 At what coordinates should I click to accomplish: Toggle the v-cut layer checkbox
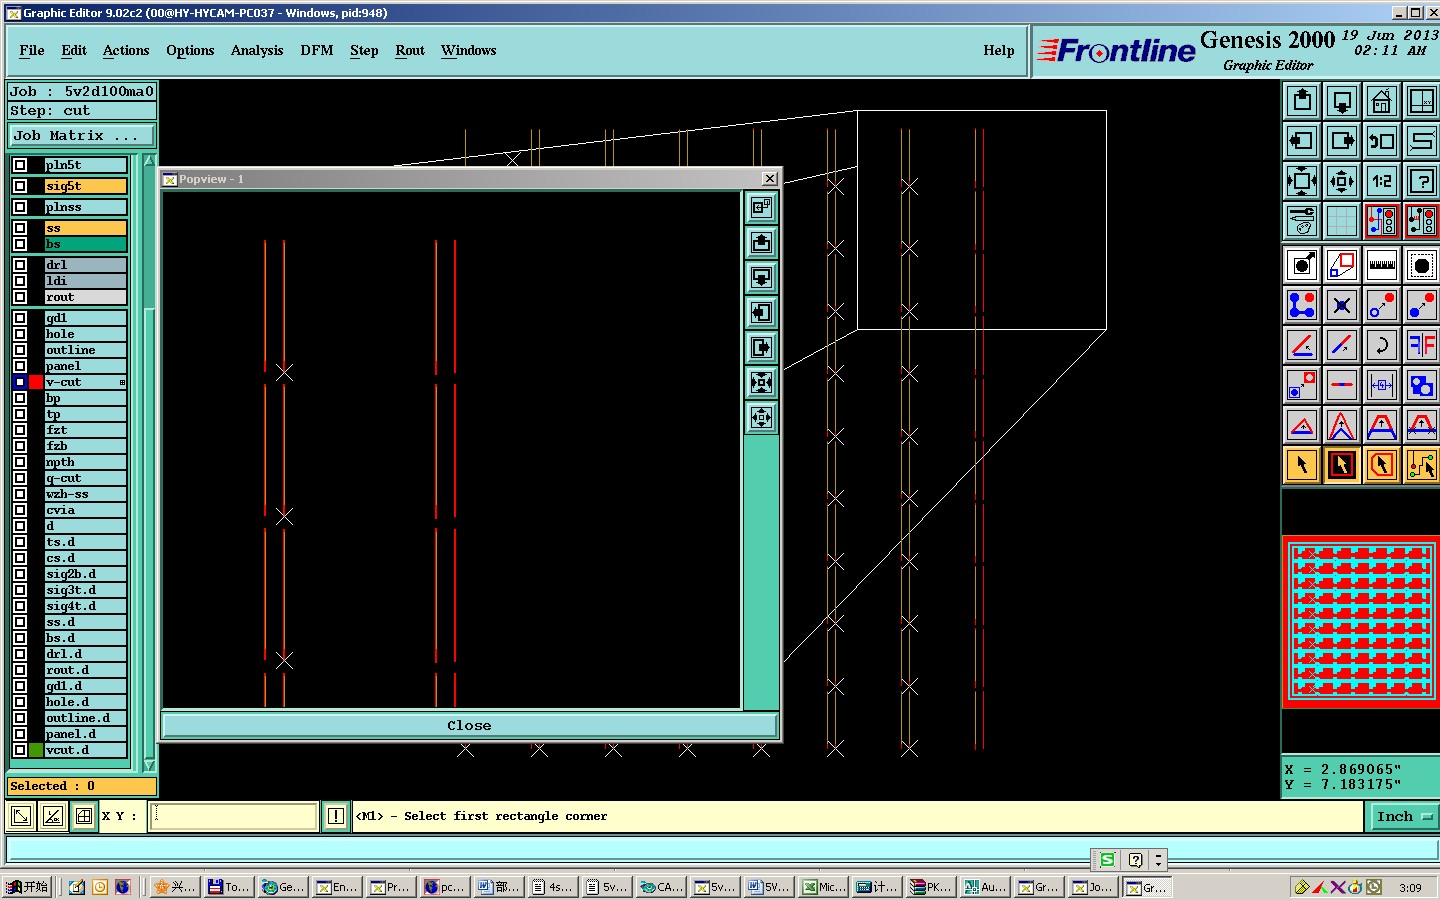click(20, 382)
